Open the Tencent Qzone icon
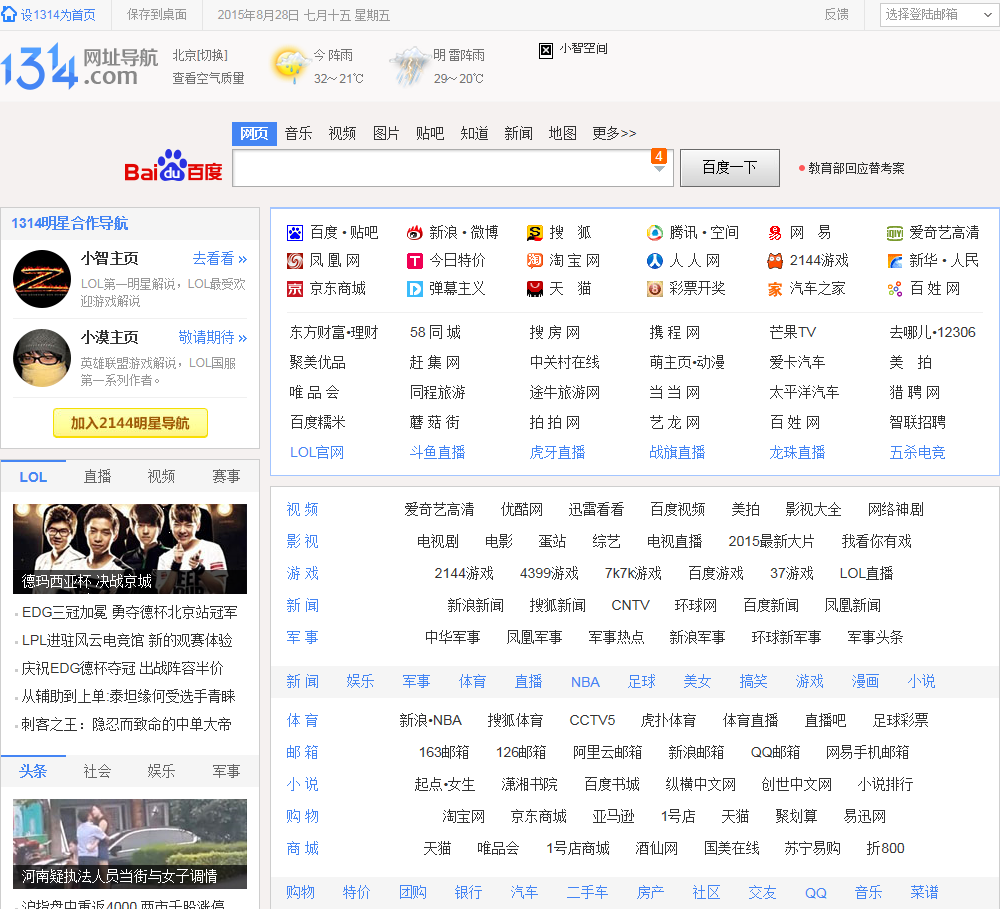Screen dimensions: 1000x909 click(x=655, y=233)
